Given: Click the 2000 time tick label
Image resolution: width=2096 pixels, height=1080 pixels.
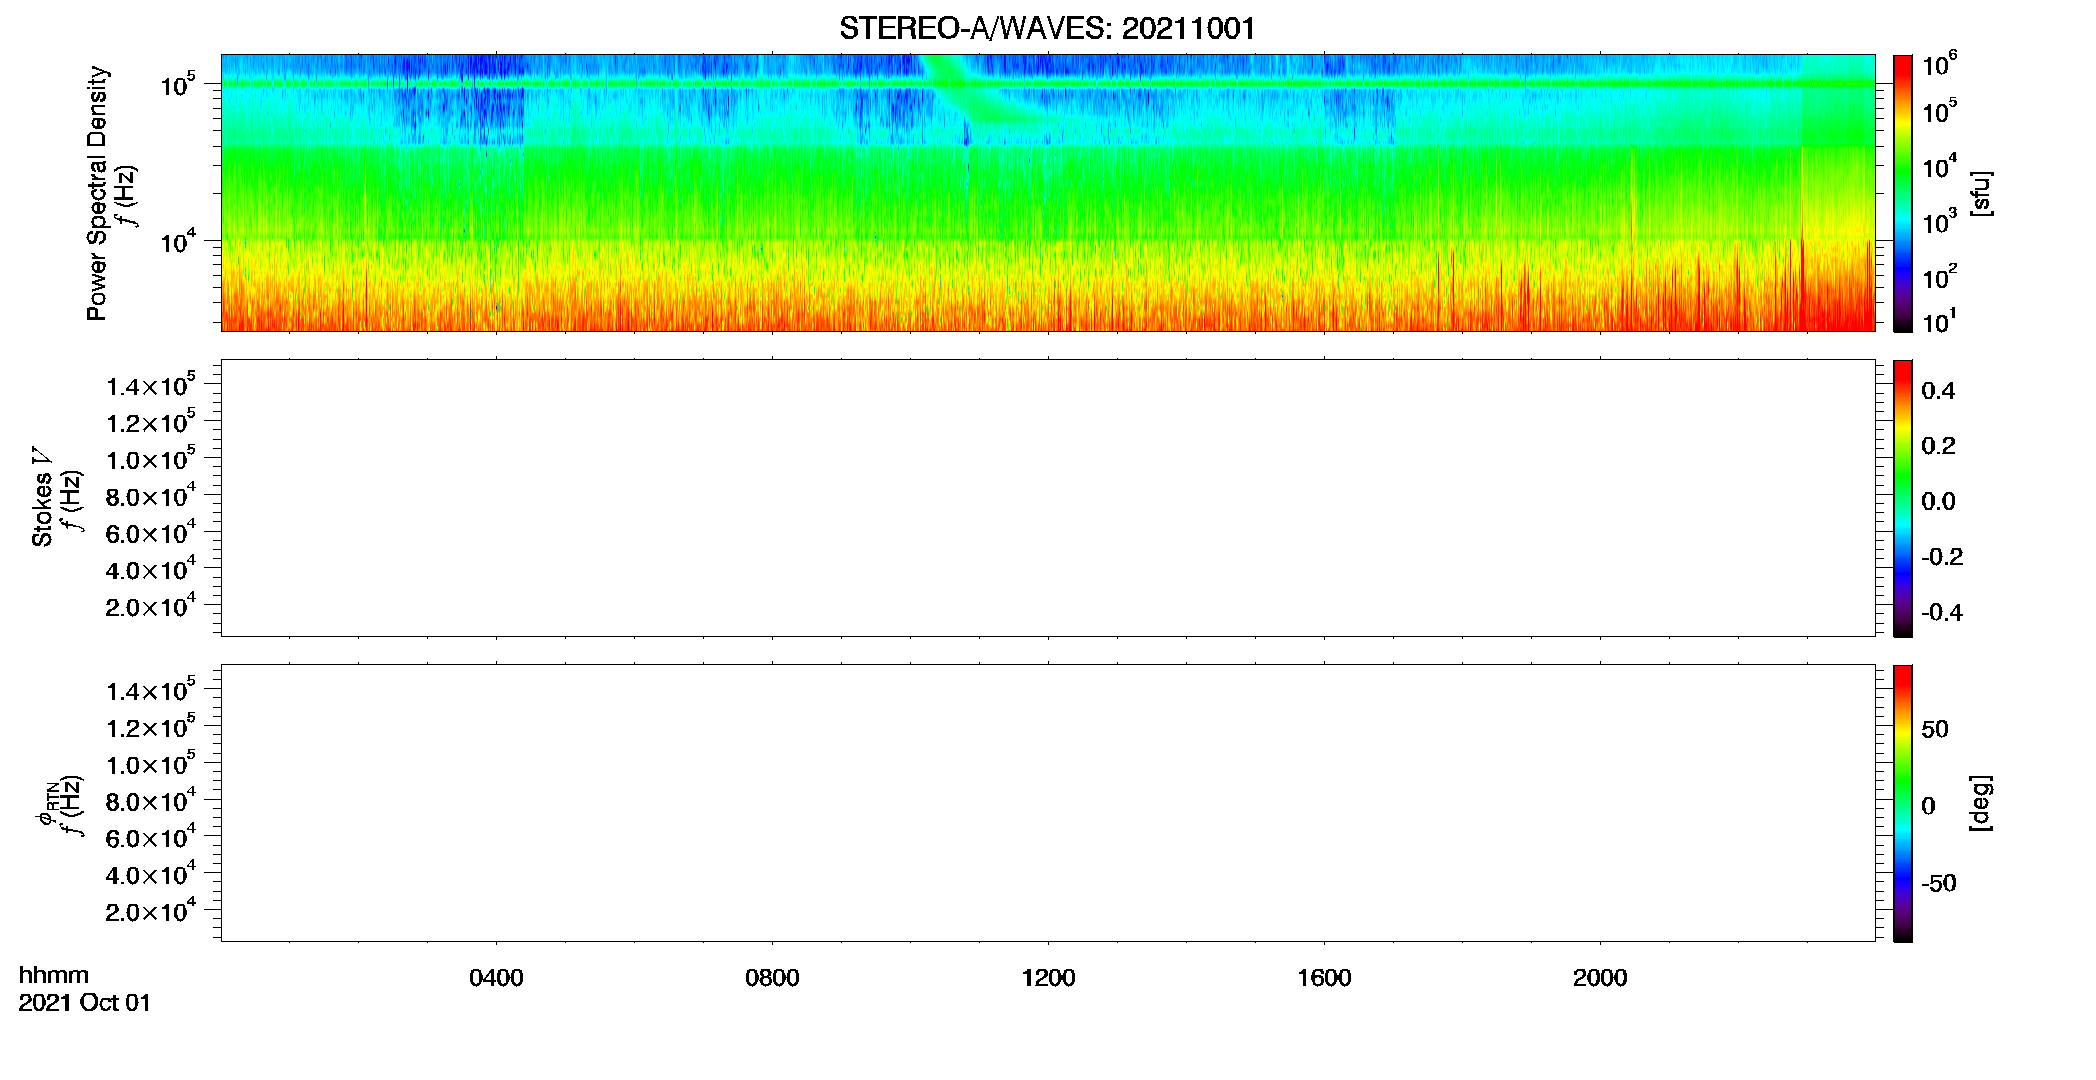Looking at the screenshot, I should [1600, 978].
